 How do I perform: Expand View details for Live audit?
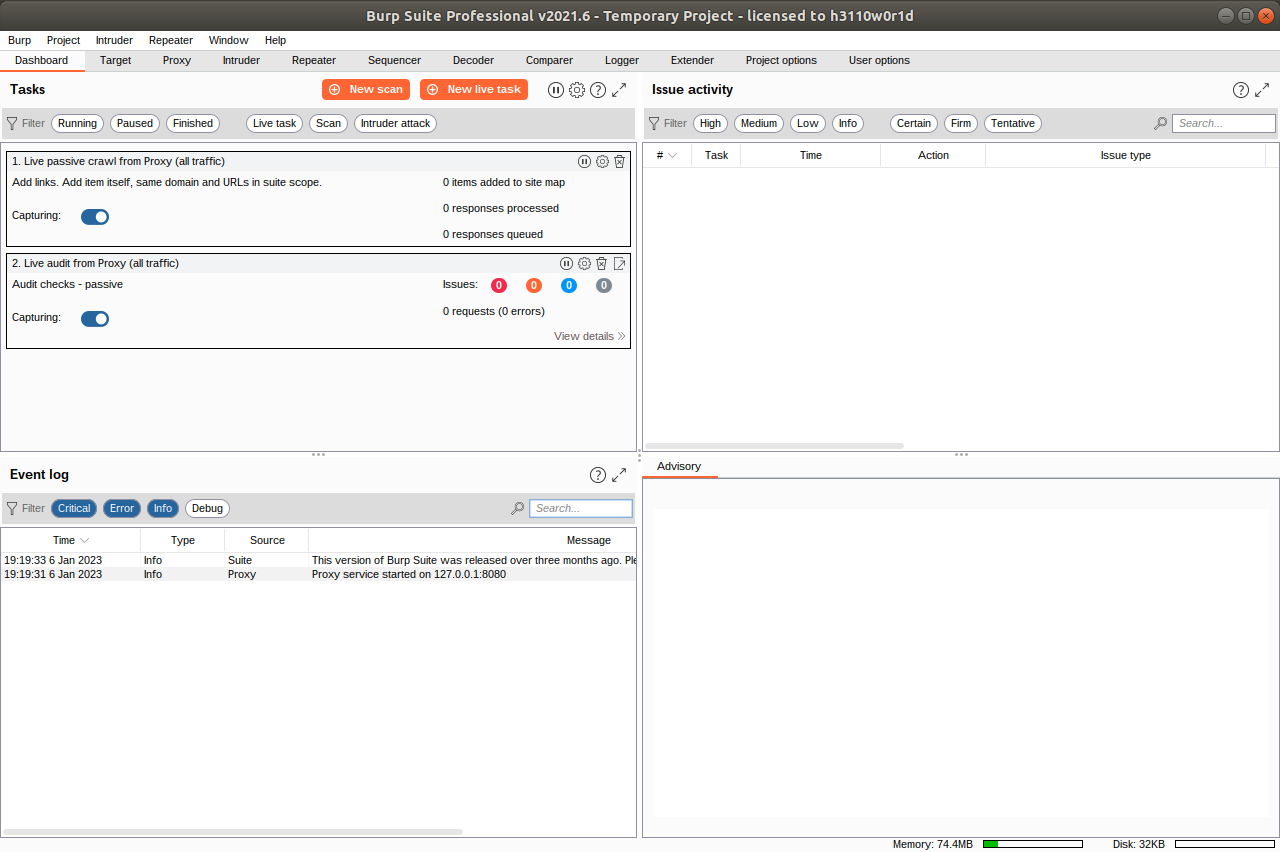[590, 337]
